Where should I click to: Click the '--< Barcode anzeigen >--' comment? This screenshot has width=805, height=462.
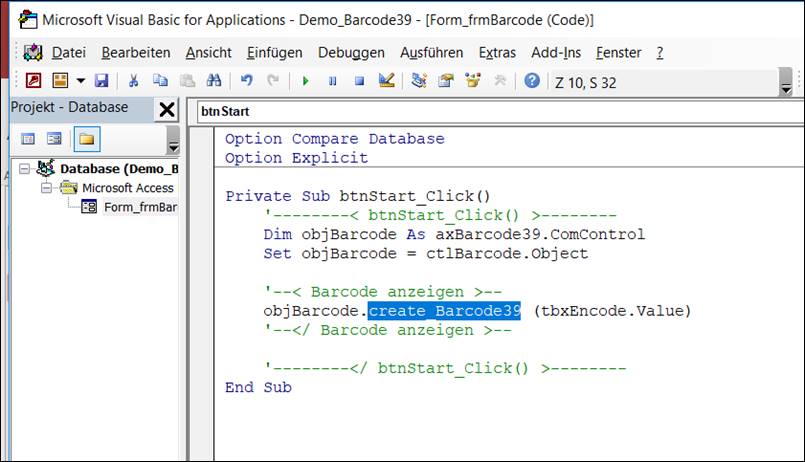pyautogui.click(x=382, y=292)
